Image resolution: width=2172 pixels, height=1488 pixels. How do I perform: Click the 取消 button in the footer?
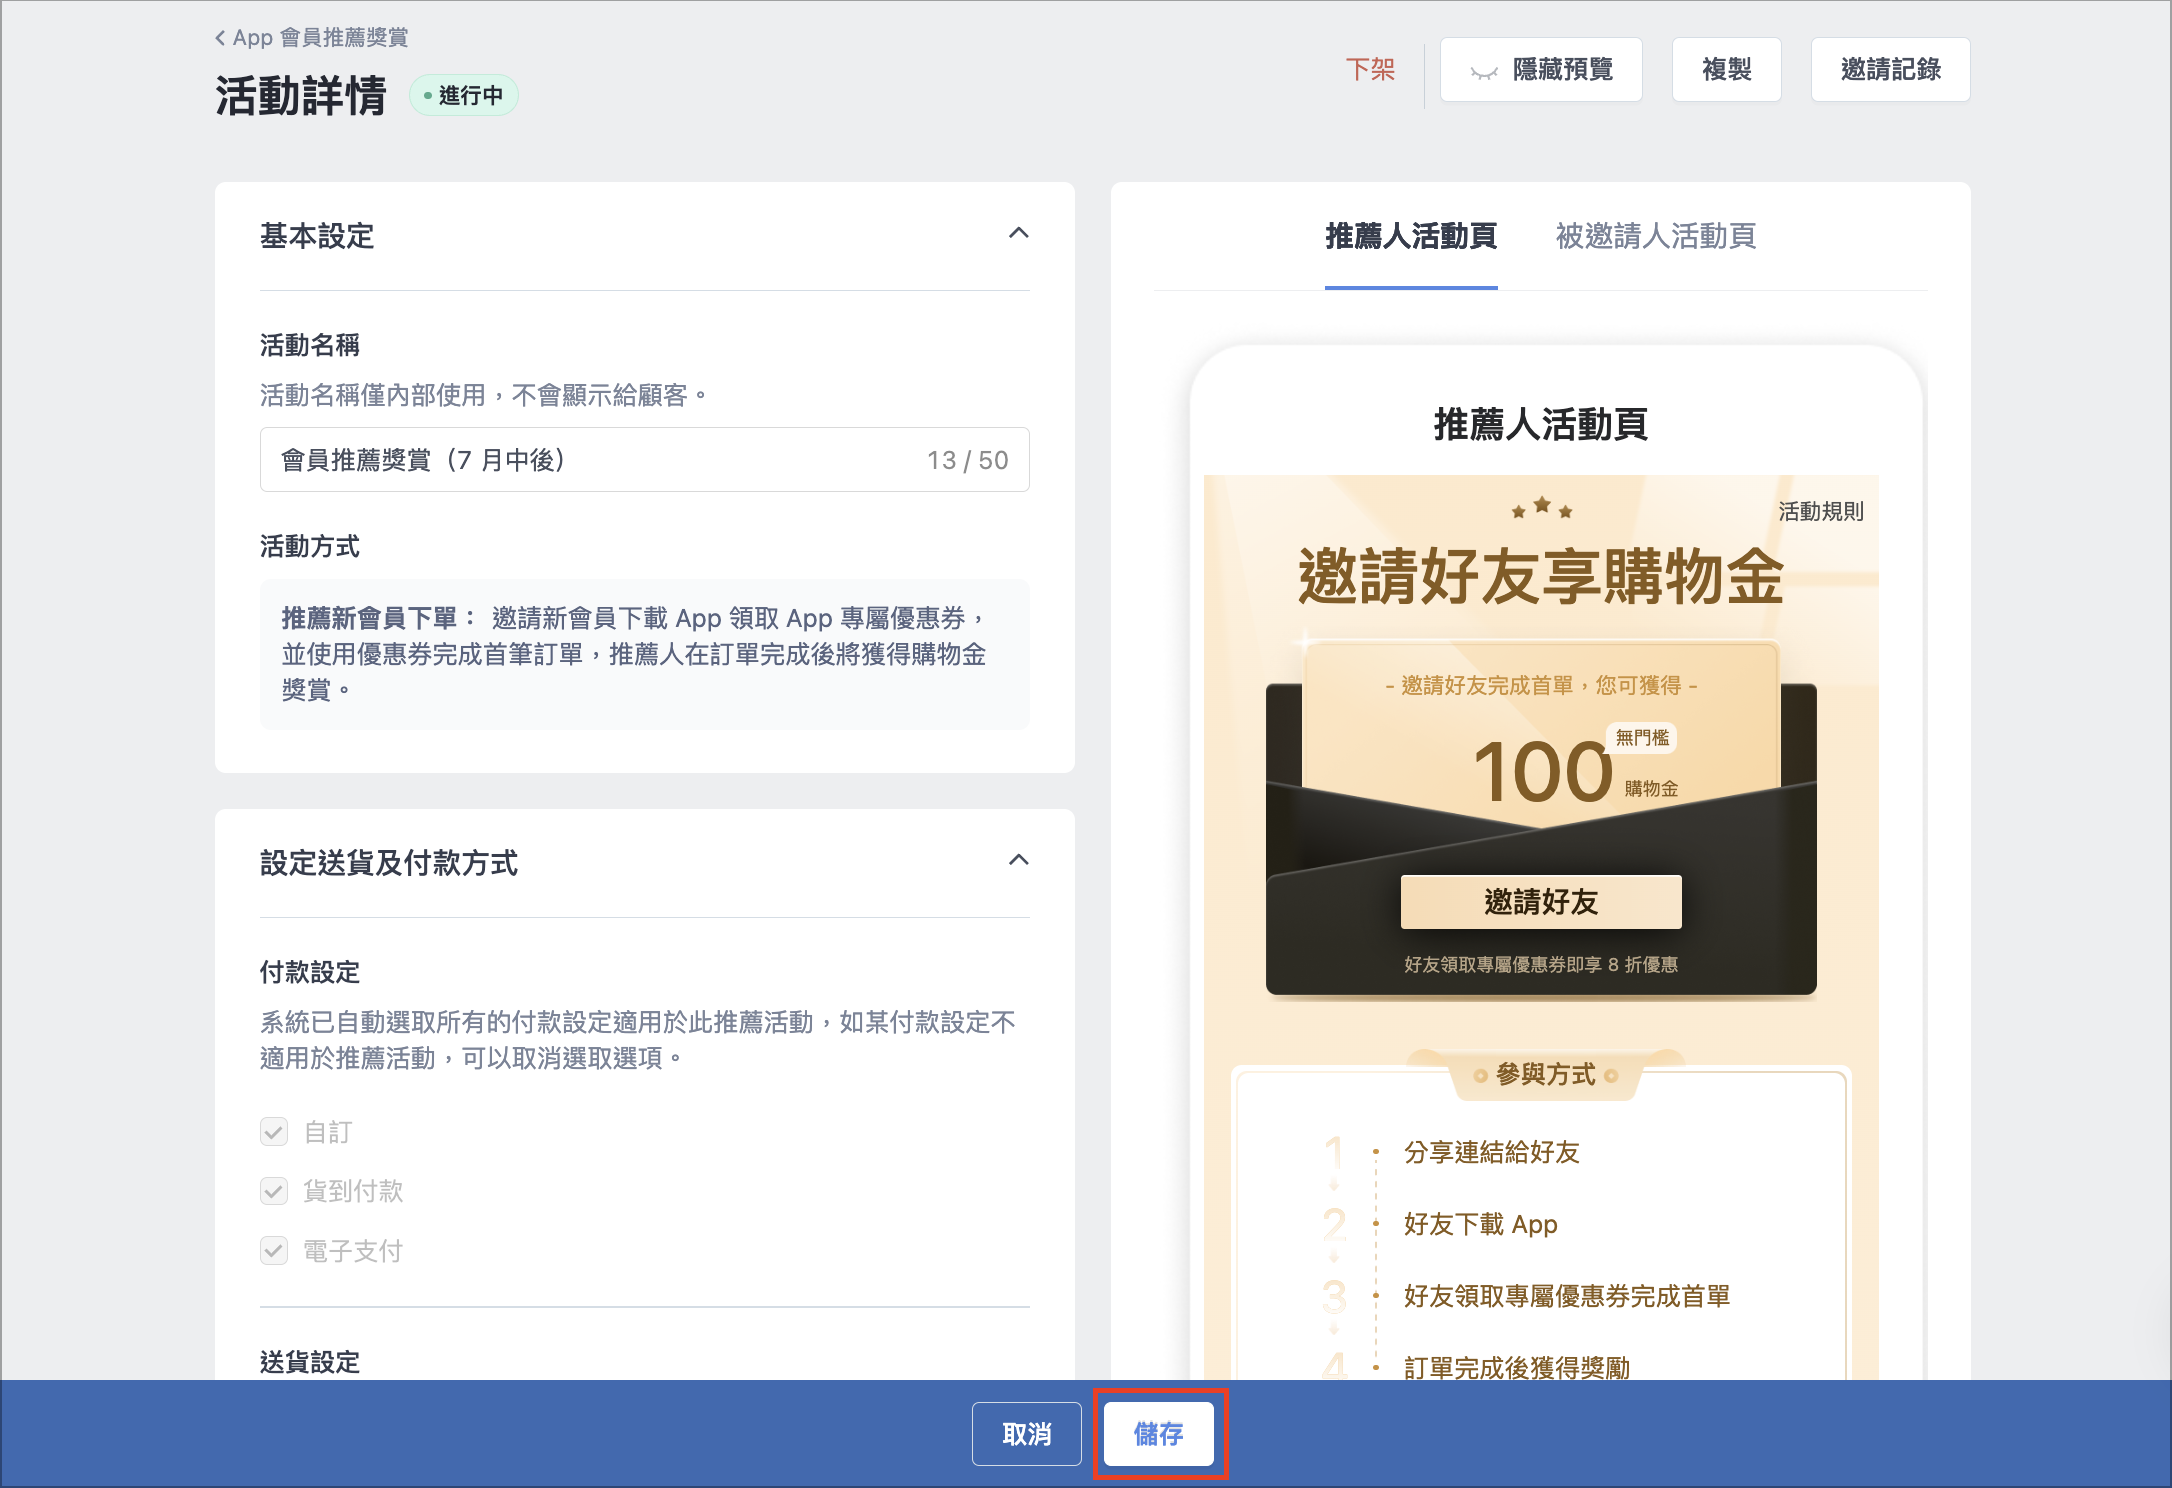coord(1026,1434)
